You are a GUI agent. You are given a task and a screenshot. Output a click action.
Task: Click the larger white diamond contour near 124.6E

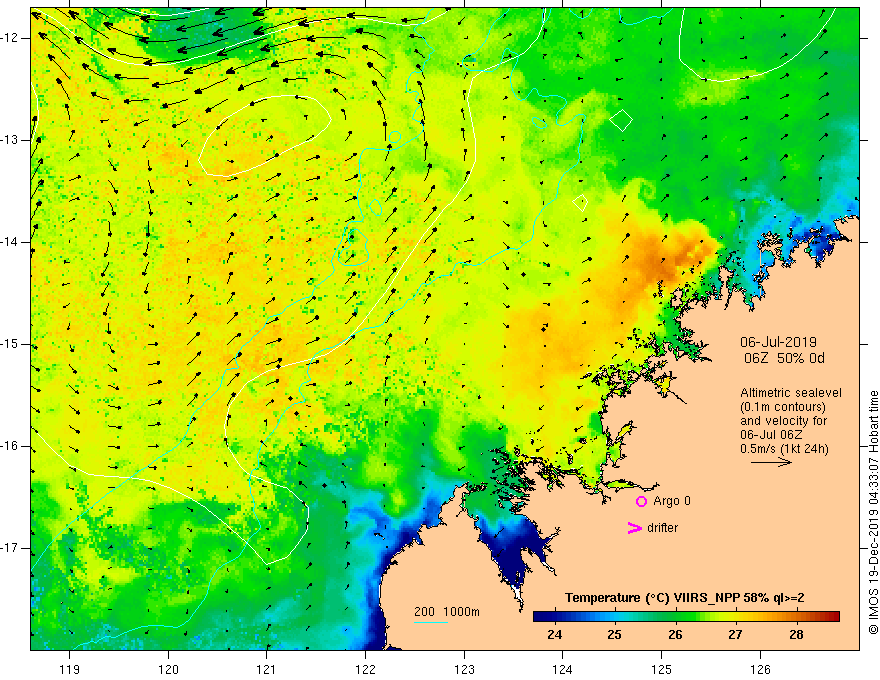coord(621,120)
